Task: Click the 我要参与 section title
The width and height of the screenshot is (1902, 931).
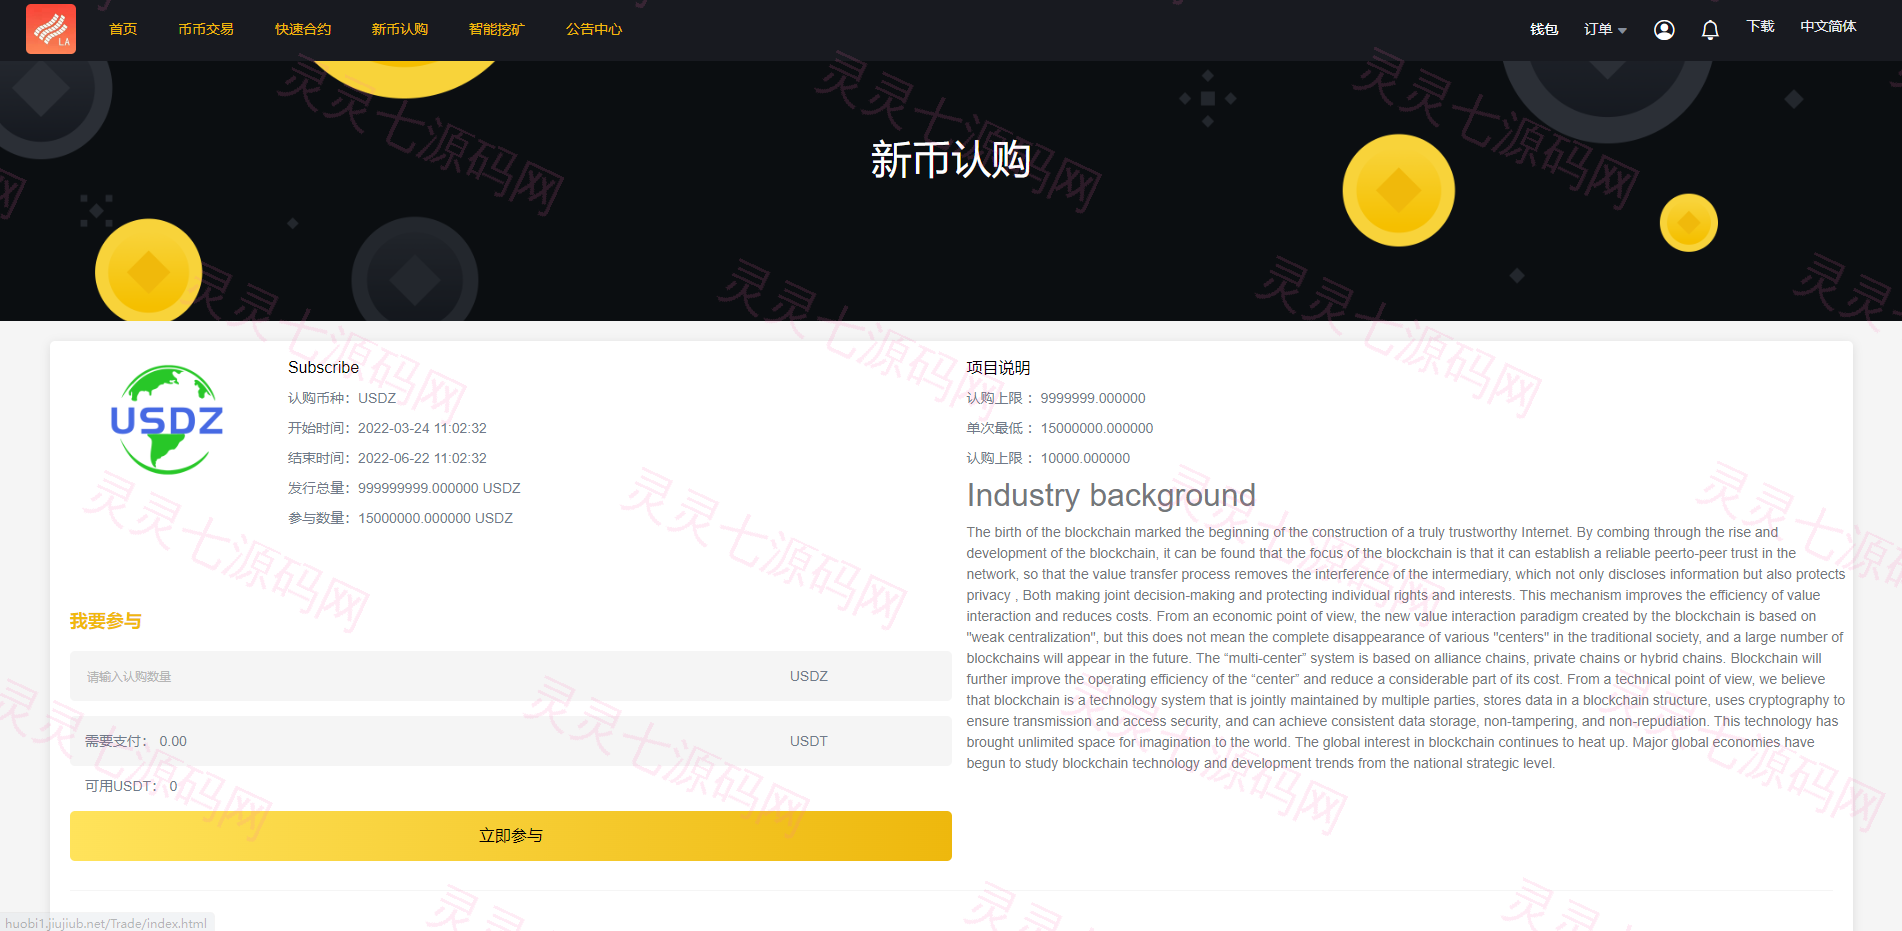Action: coord(106,621)
